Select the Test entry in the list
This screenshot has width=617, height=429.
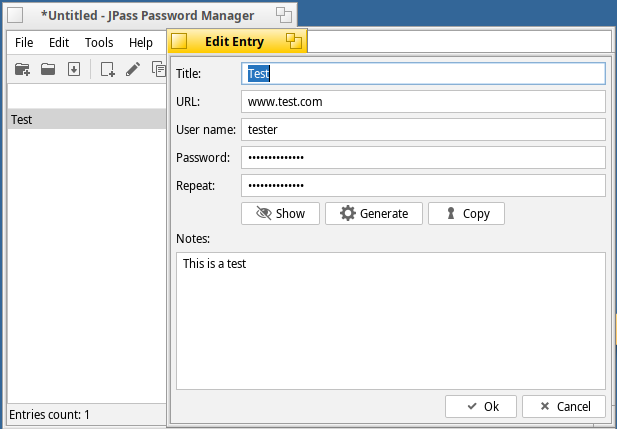click(87, 119)
